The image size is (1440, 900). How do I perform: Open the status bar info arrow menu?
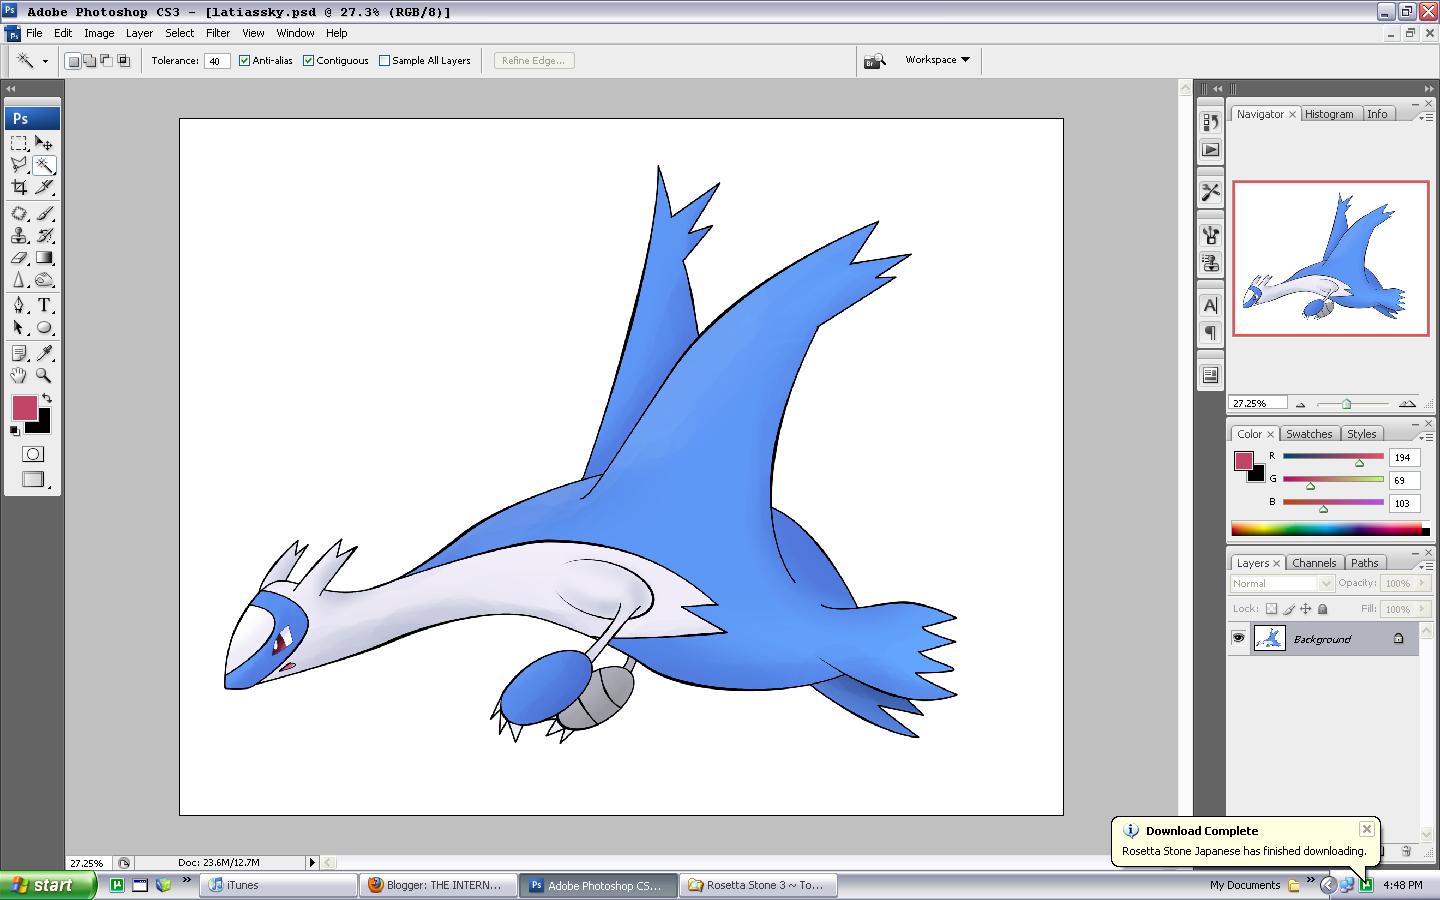coord(311,862)
